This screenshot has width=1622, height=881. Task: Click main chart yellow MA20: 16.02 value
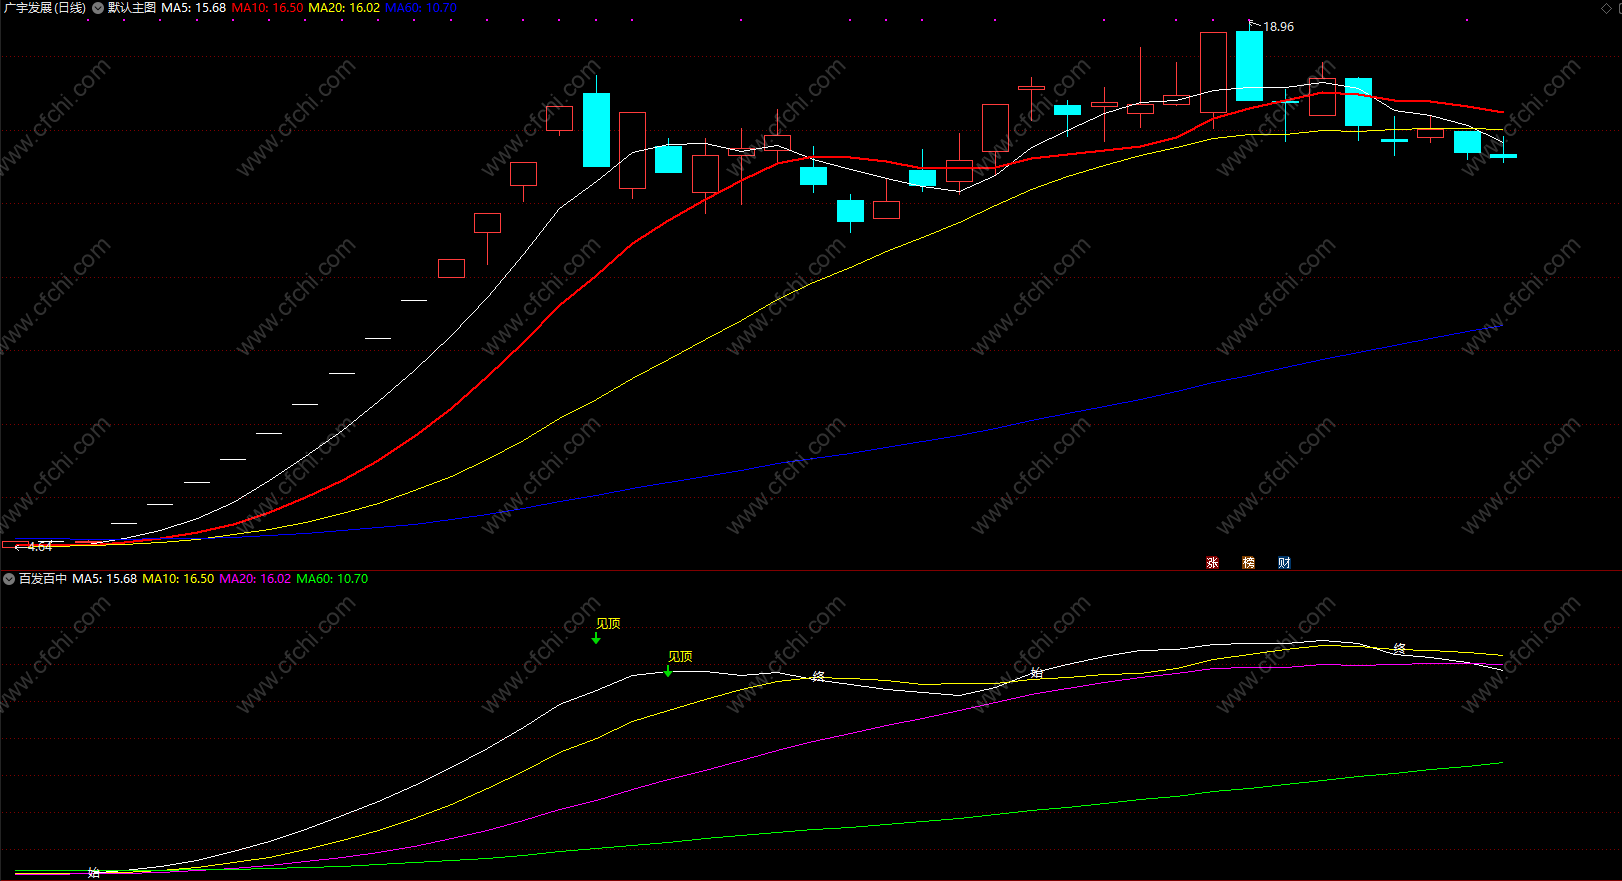(344, 8)
